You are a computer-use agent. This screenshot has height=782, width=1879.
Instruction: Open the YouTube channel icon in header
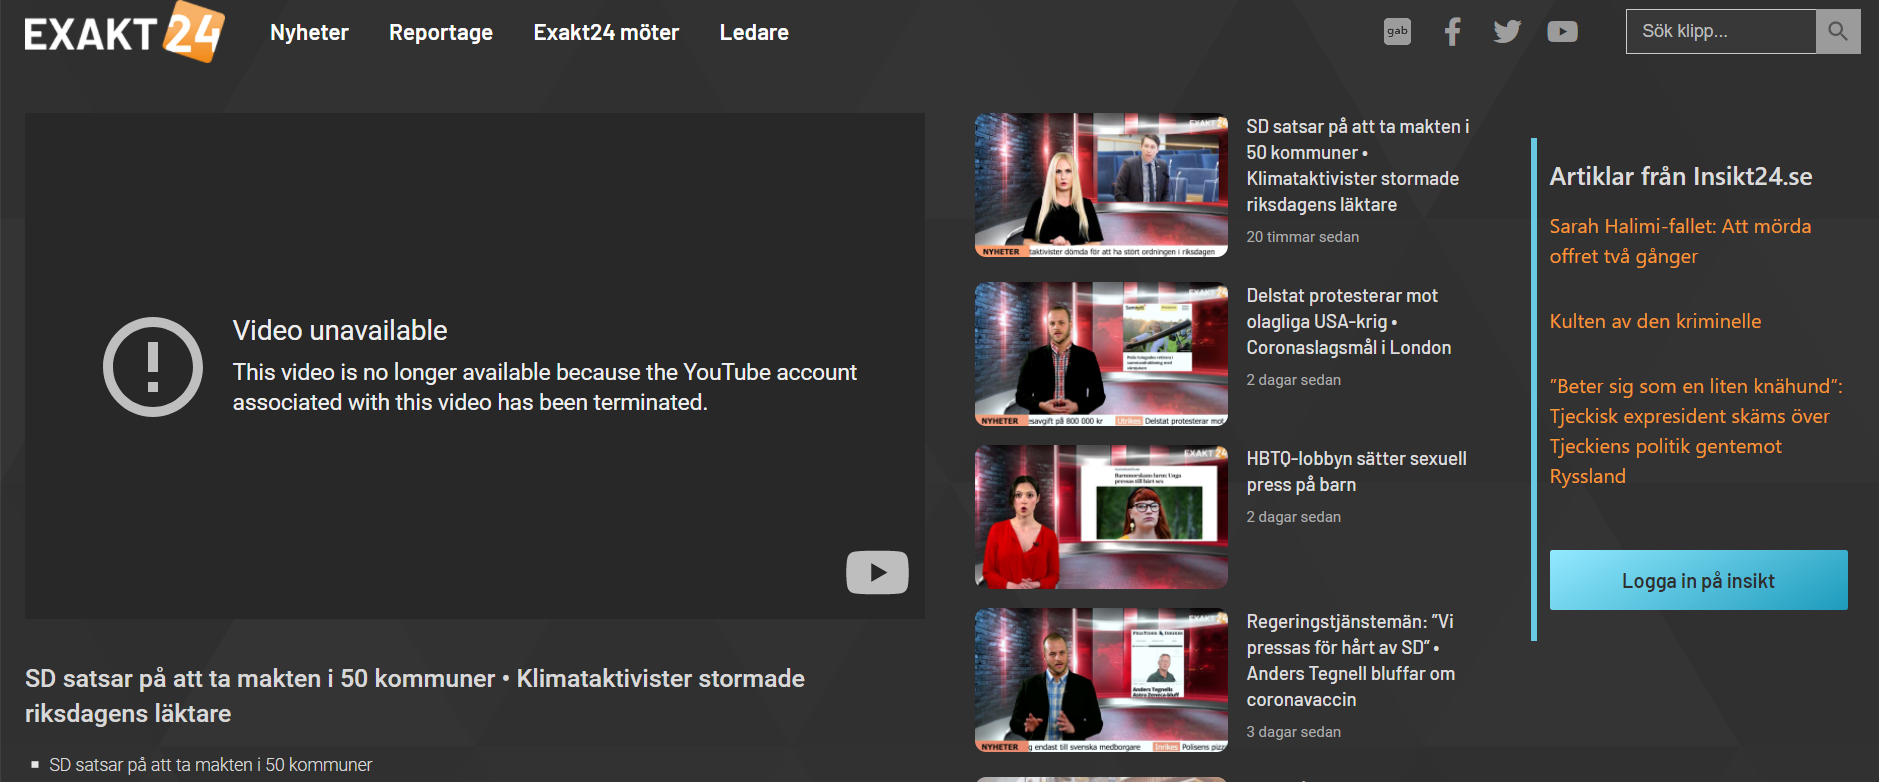click(x=1562, y=32)
